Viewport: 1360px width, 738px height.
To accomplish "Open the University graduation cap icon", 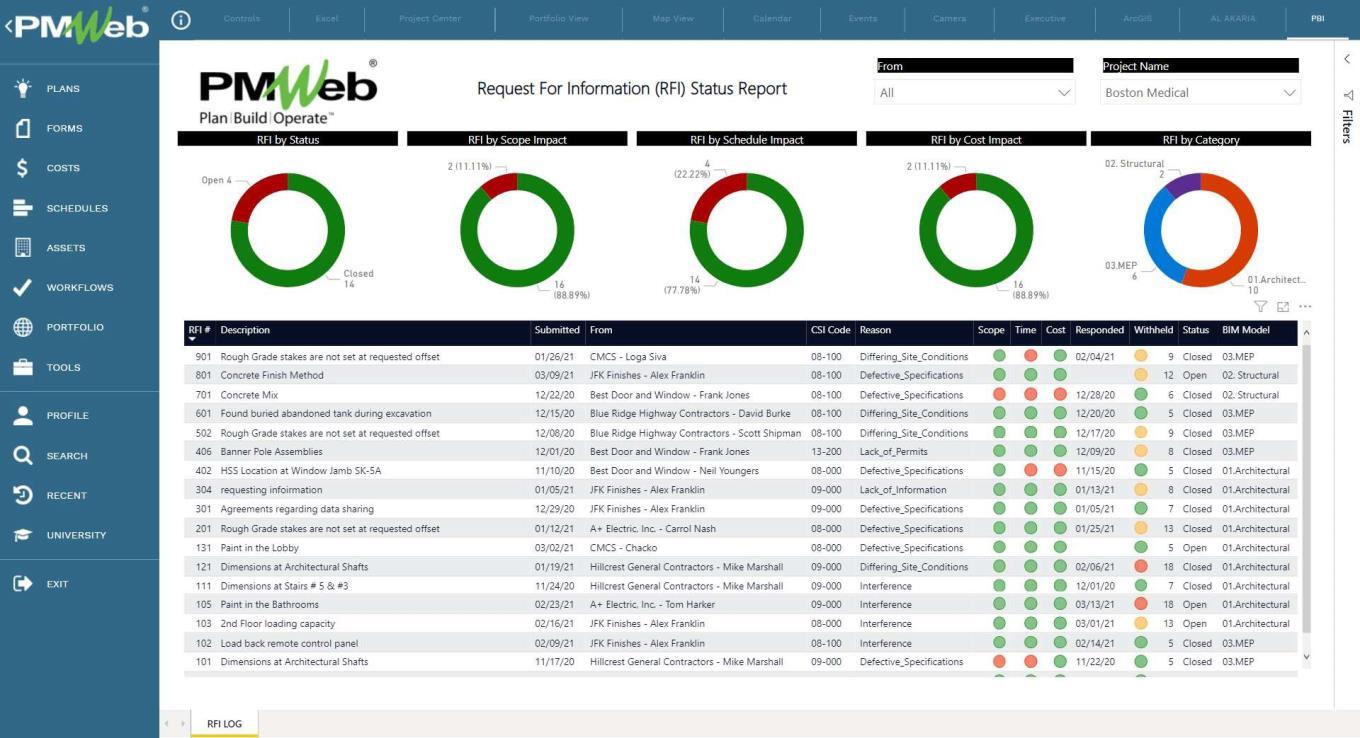I will point(22,535).
